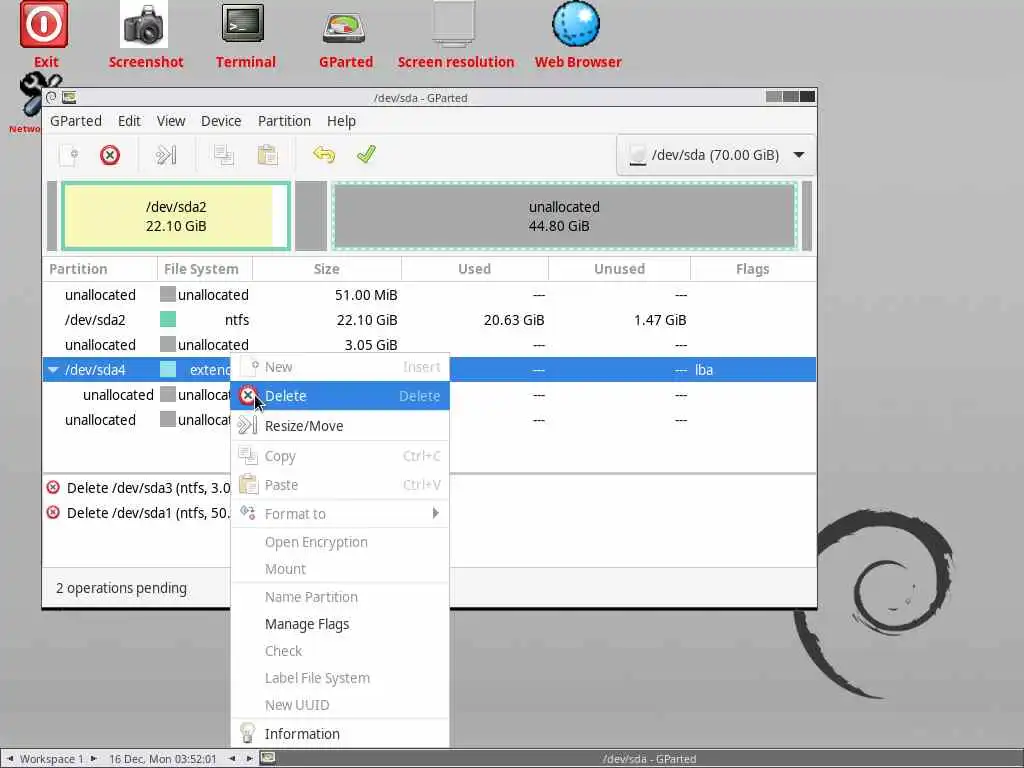This screenshot has height=768, width=1024.
Task: Click the red circle icon beside Delete /dev/sda1
Action: point(53,512)
